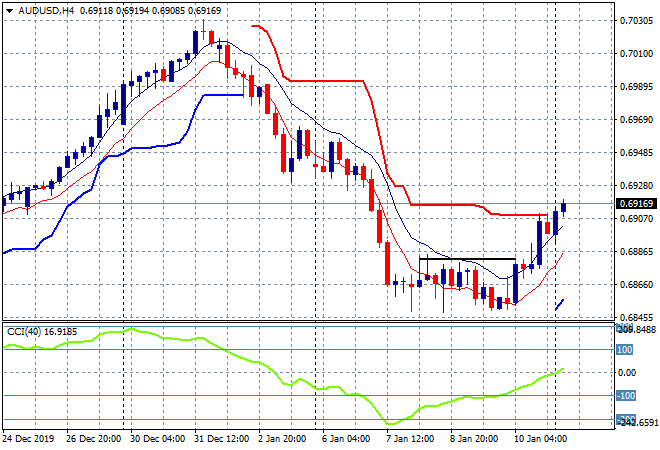Click the 0.69280 price axis label

(636, 186)
